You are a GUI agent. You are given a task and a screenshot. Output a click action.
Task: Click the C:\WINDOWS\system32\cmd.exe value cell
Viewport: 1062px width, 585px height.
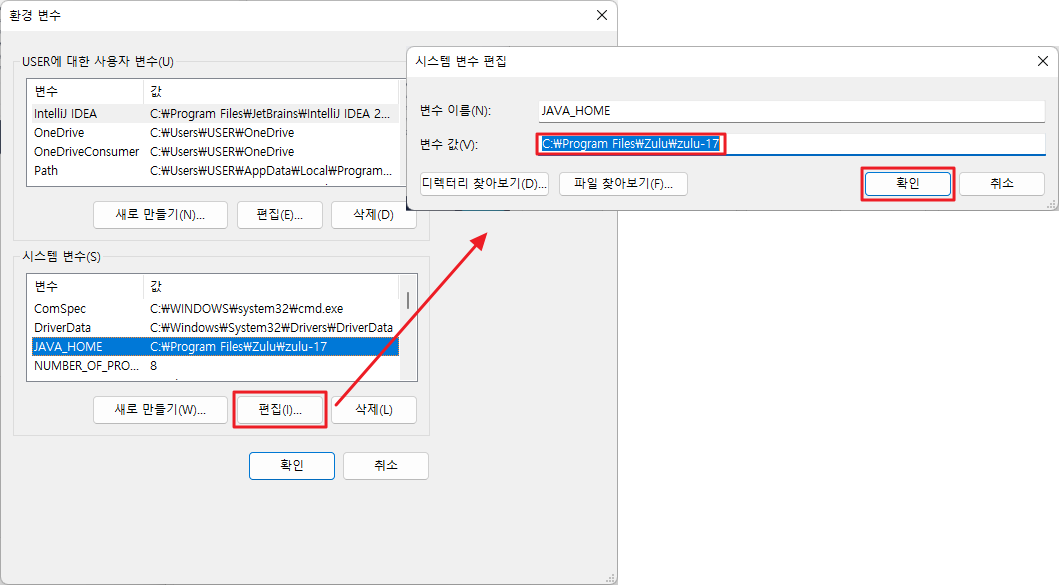(x=247, y=309)
